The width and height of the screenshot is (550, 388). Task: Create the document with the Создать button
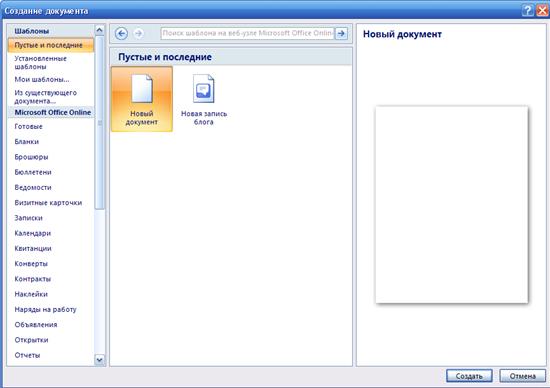tap(469, 376)
